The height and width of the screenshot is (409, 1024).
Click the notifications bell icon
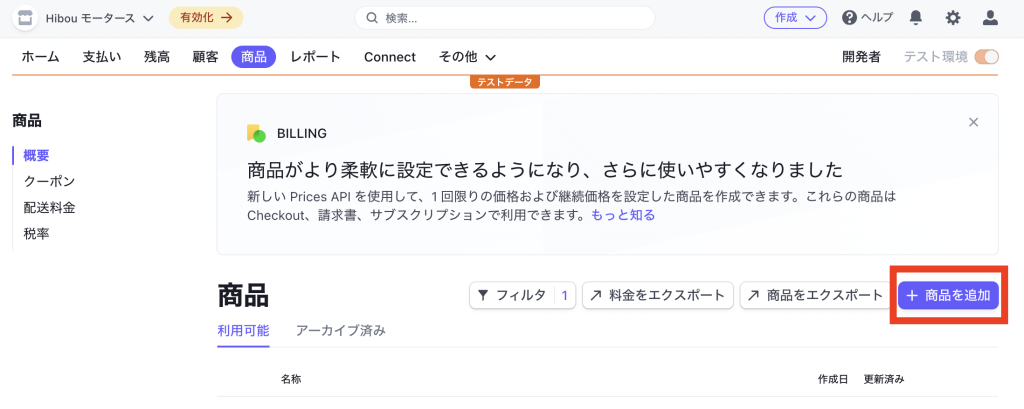(x=915, y=18)
